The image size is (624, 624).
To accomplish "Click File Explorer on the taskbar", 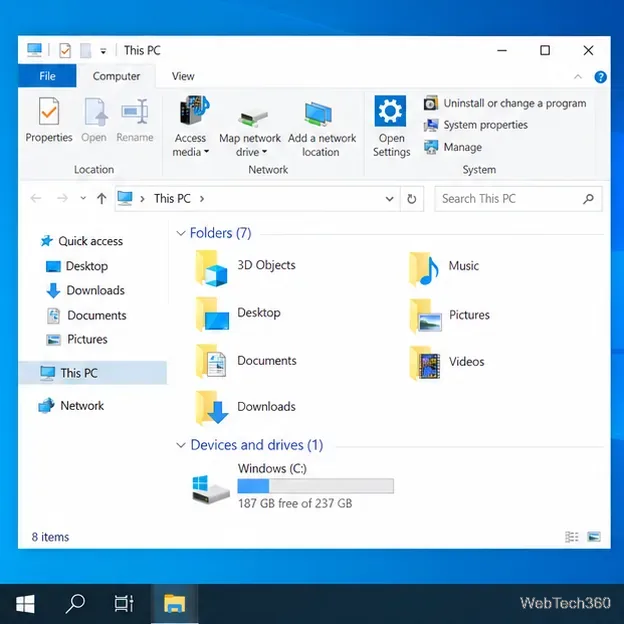I will (x=174, y=604).
